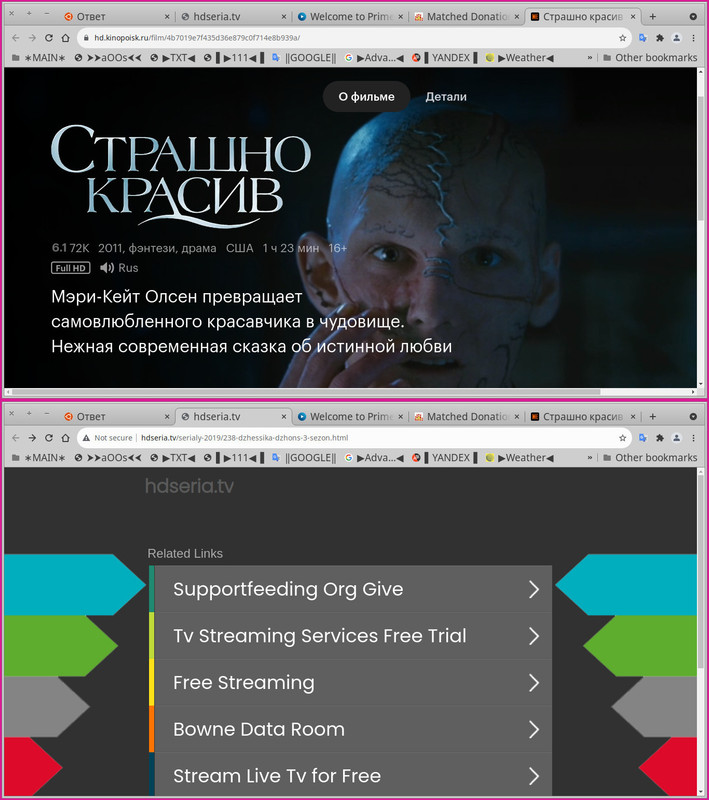Click address bar in top kinopoisk window
This screenshot has width=709, height=800.
[x=354, y=38]
